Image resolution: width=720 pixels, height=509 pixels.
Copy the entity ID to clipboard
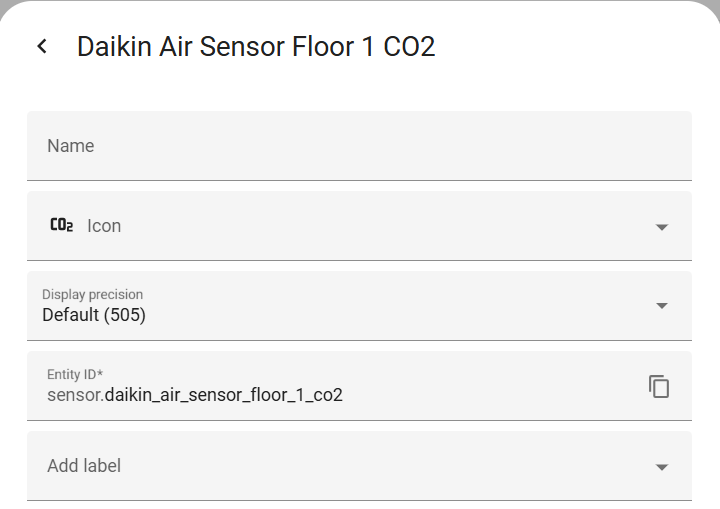[x=659, y=386]
